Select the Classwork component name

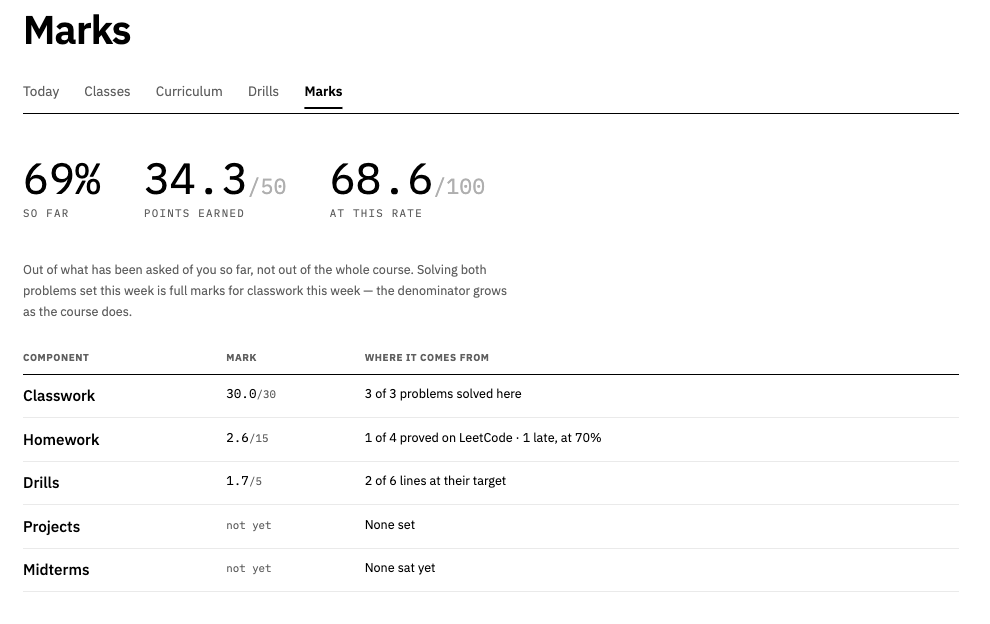[x=59, y=396]
